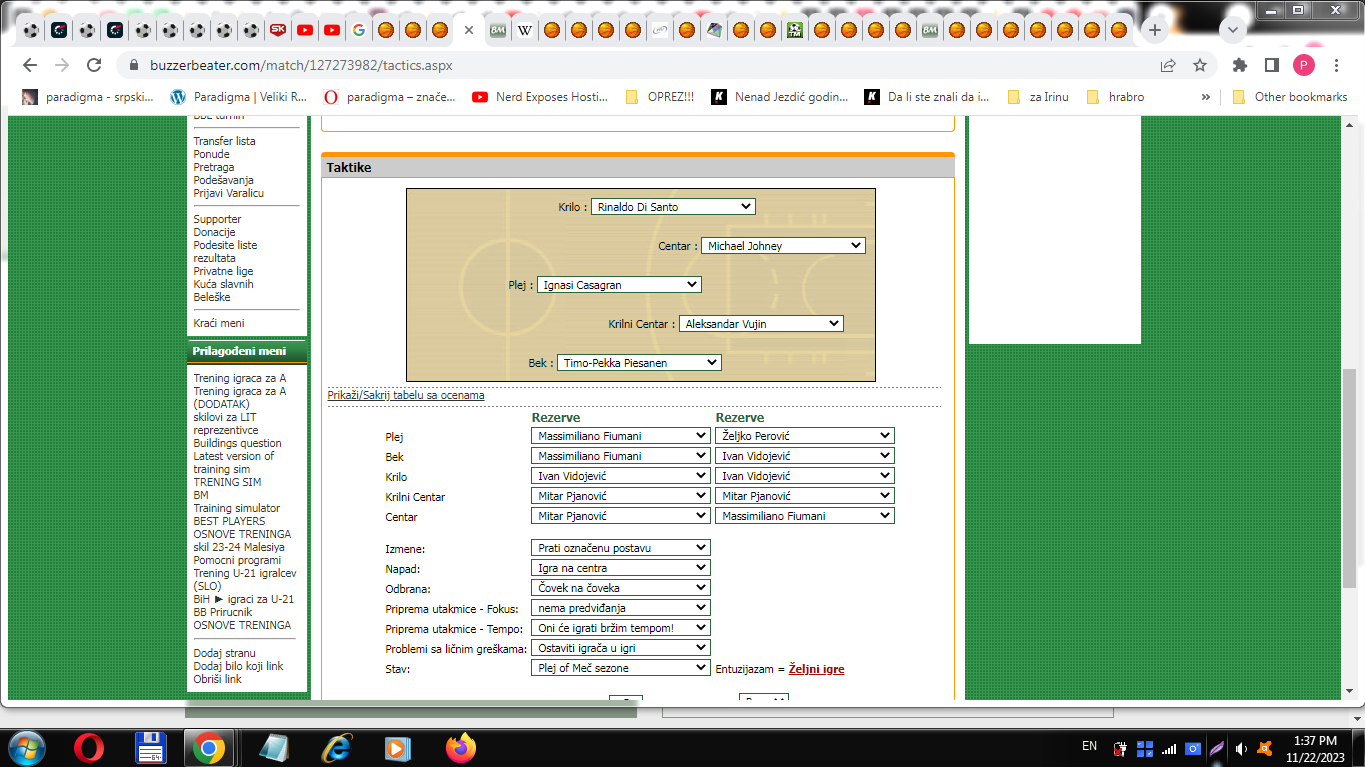Click 'Obriši link' in custom menu

218,679
